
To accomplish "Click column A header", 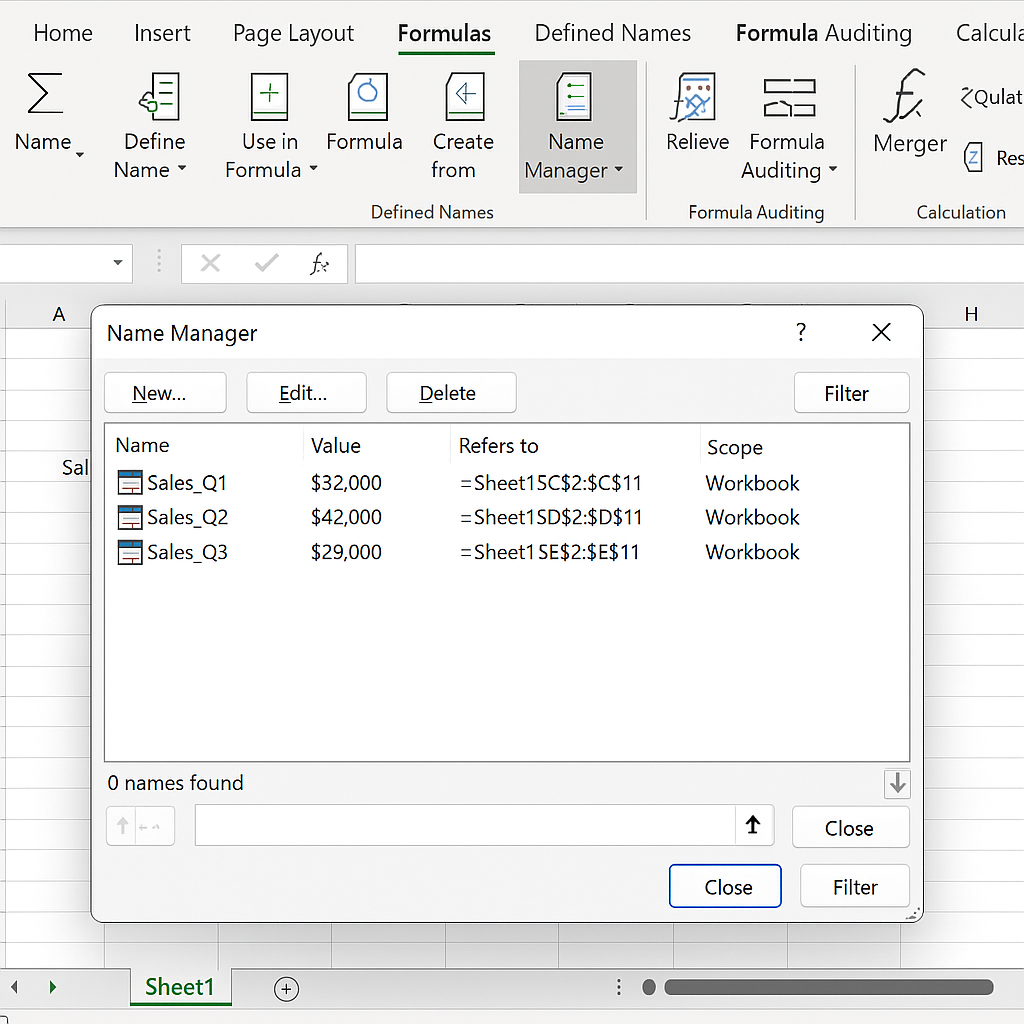I will point(59,315).
